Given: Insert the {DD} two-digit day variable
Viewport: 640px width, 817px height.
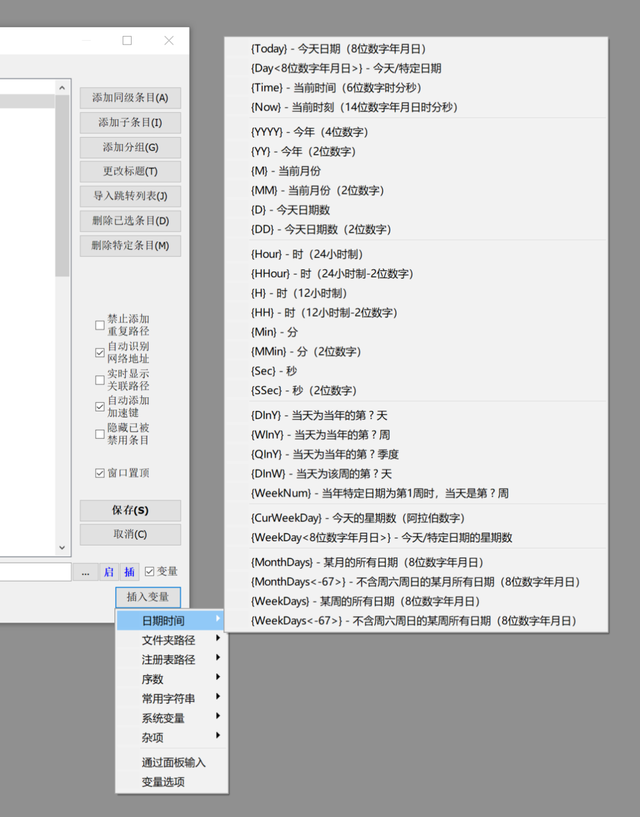Looking at the screenshot, I should (416, 230).
